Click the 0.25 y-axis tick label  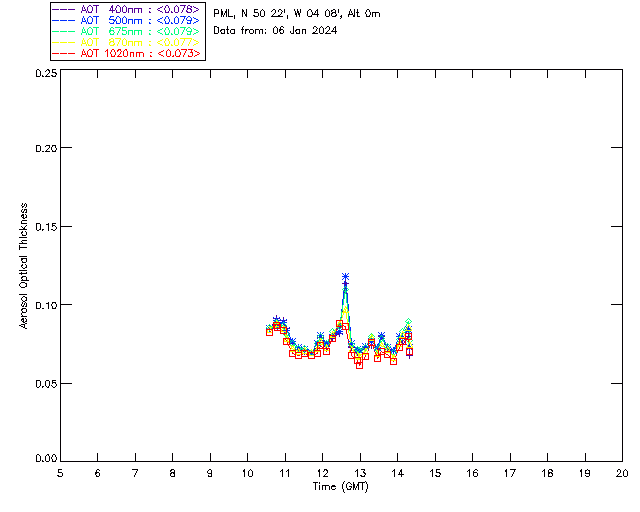(46, 73)
